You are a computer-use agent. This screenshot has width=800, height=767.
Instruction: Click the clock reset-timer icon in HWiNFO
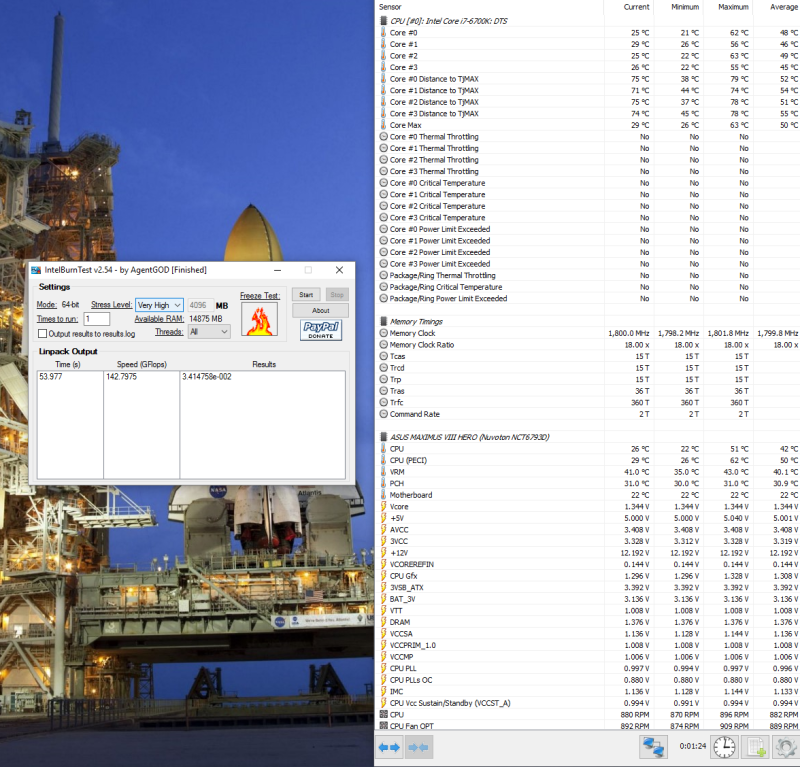coord(724,747)
